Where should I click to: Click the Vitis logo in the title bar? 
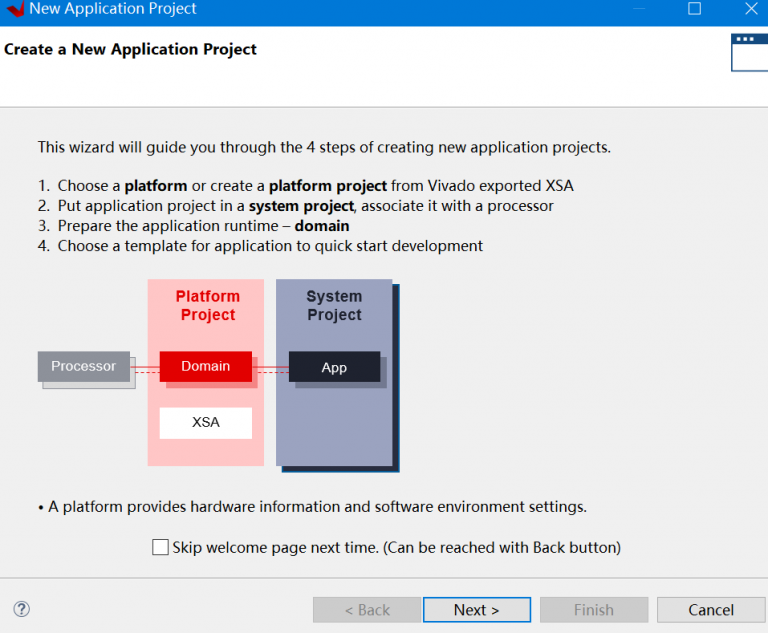click(14, 10)
